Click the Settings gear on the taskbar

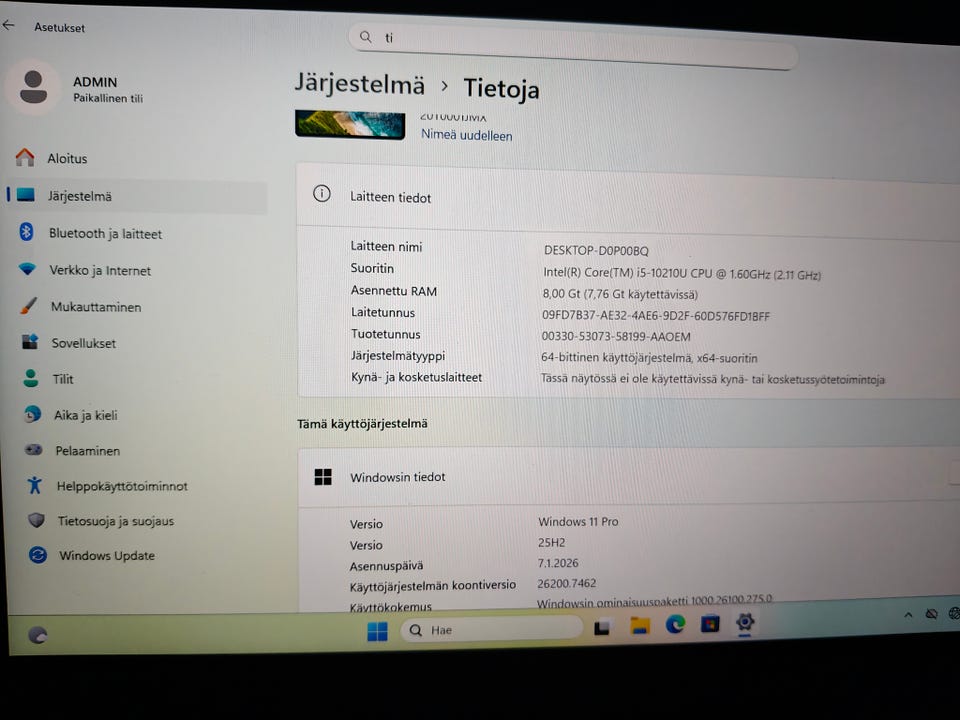coord(745,622)
